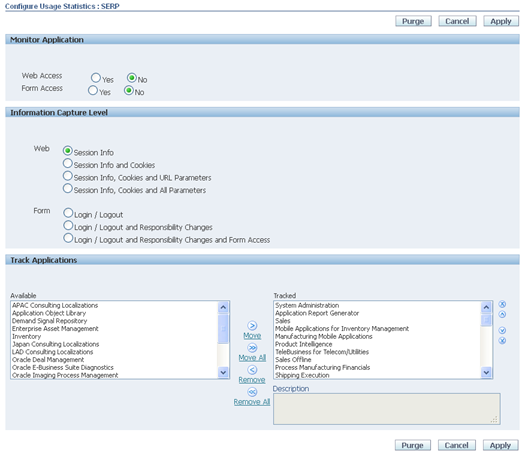
Task: Select Login / Logout form level
Action: pyautogui.click(x=68, y=213)
